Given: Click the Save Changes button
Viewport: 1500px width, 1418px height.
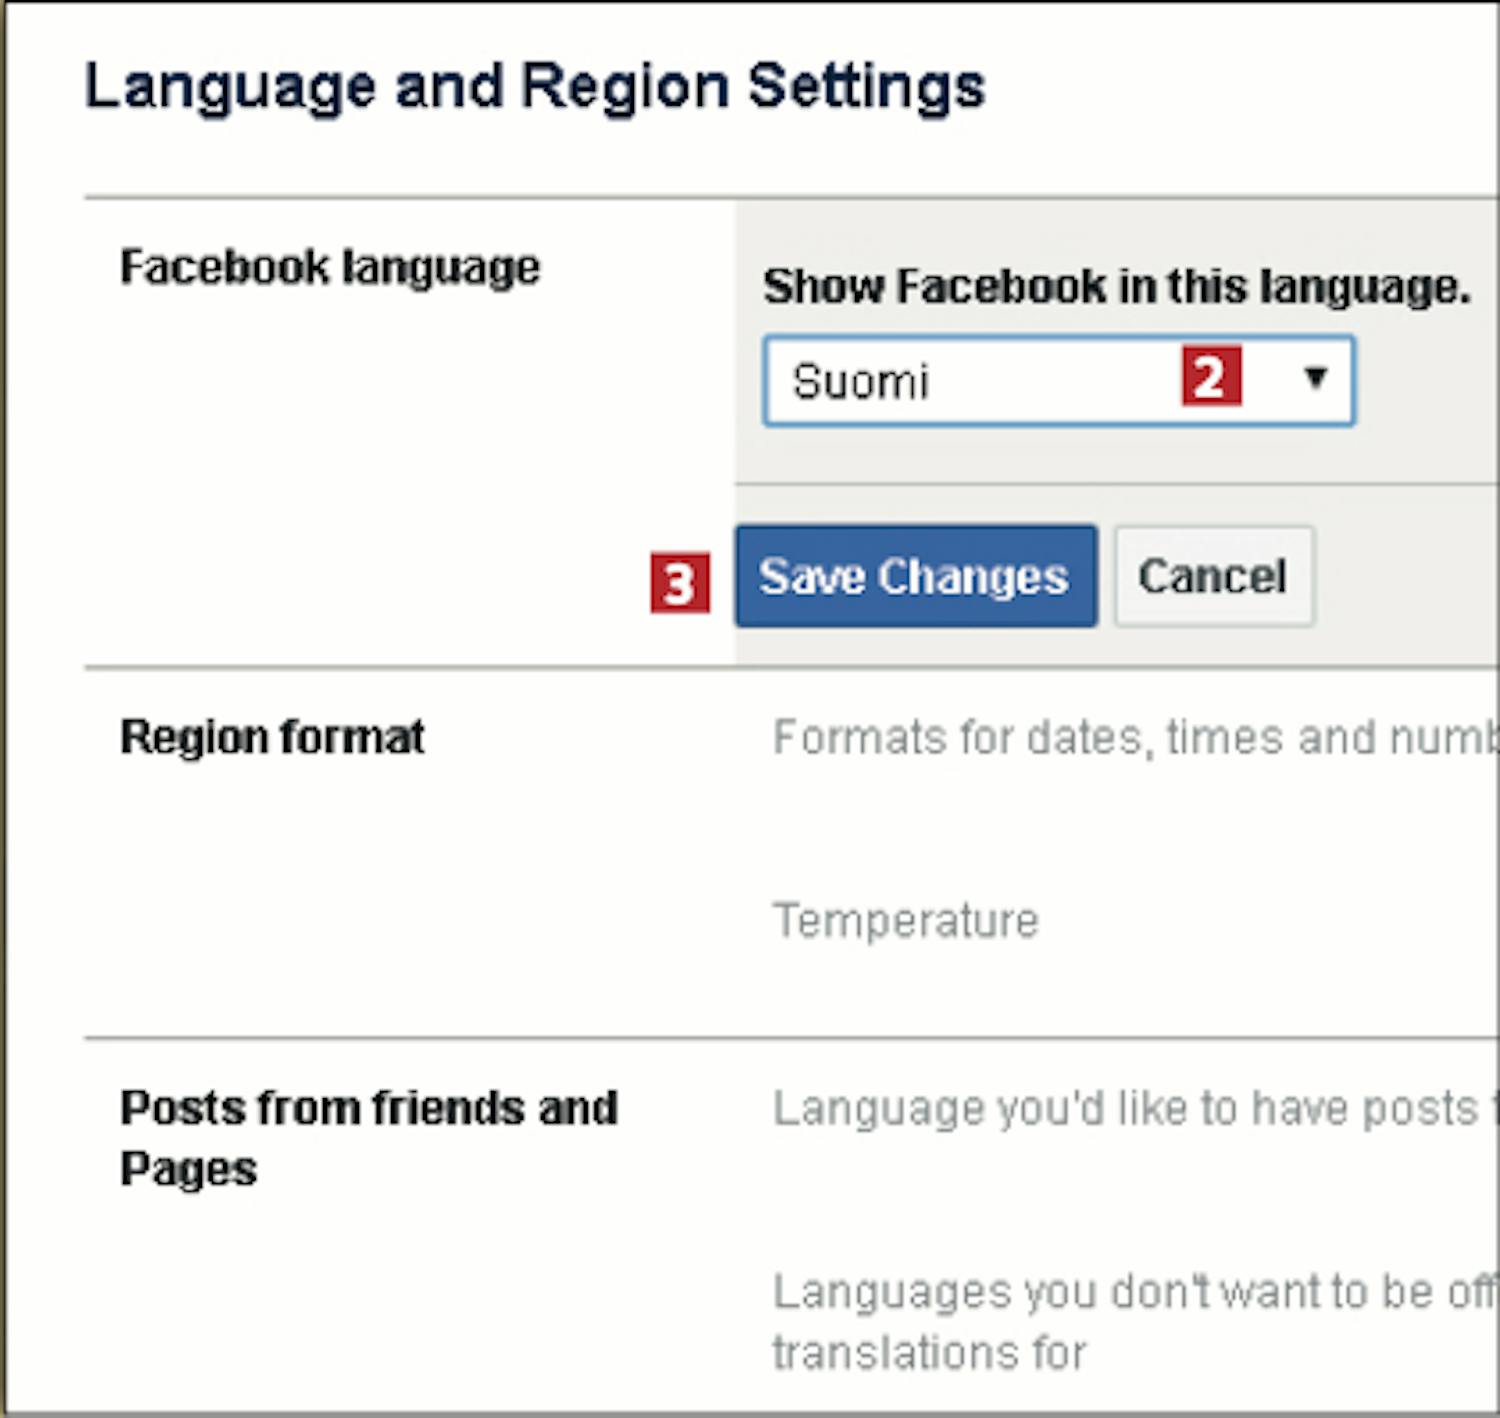Looking at the screenshot, I should [x=915, y=577].
